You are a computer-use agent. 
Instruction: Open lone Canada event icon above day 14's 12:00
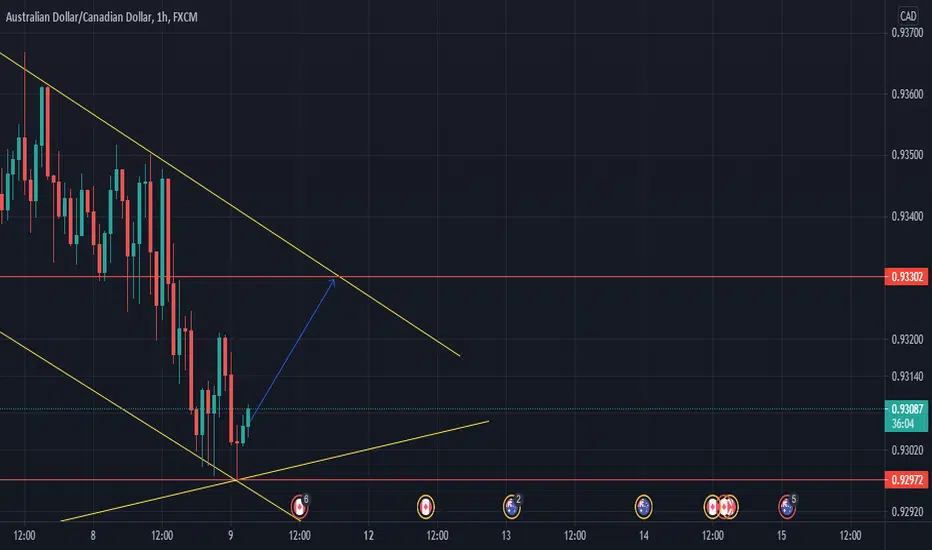point(711,507)
